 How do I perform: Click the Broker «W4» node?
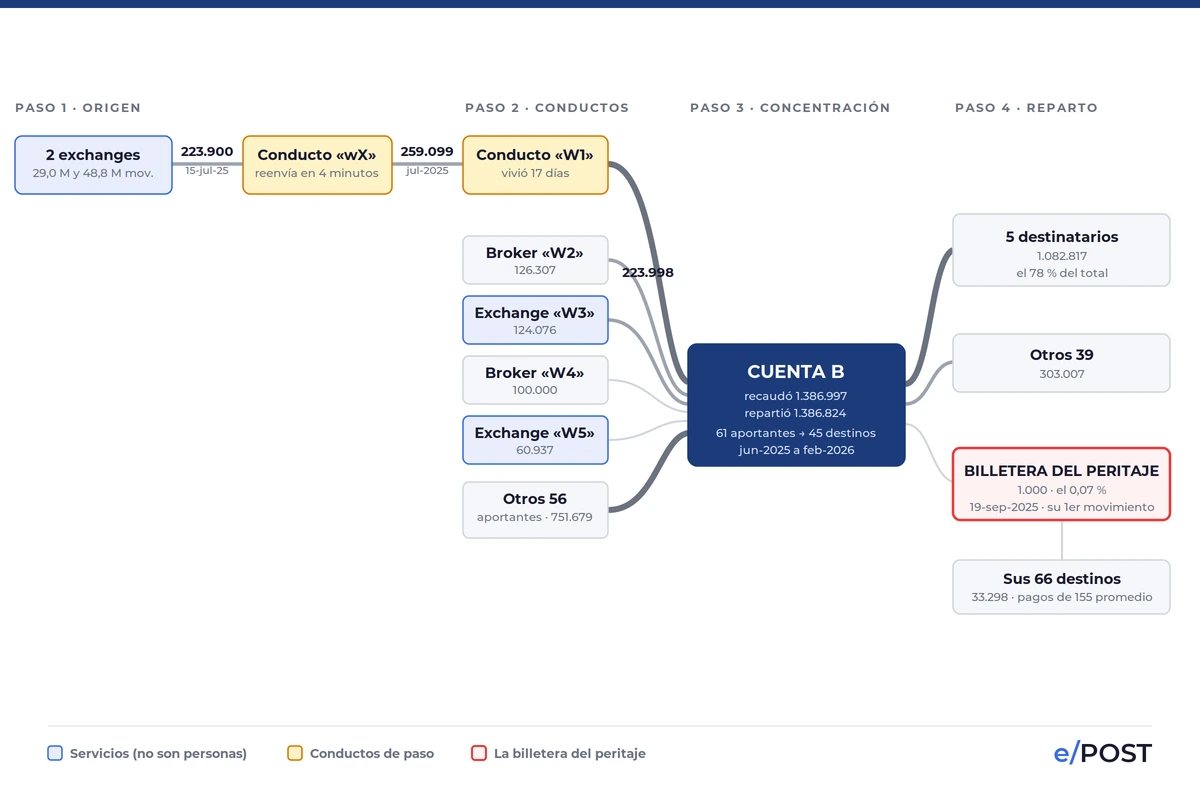point(535,380)
